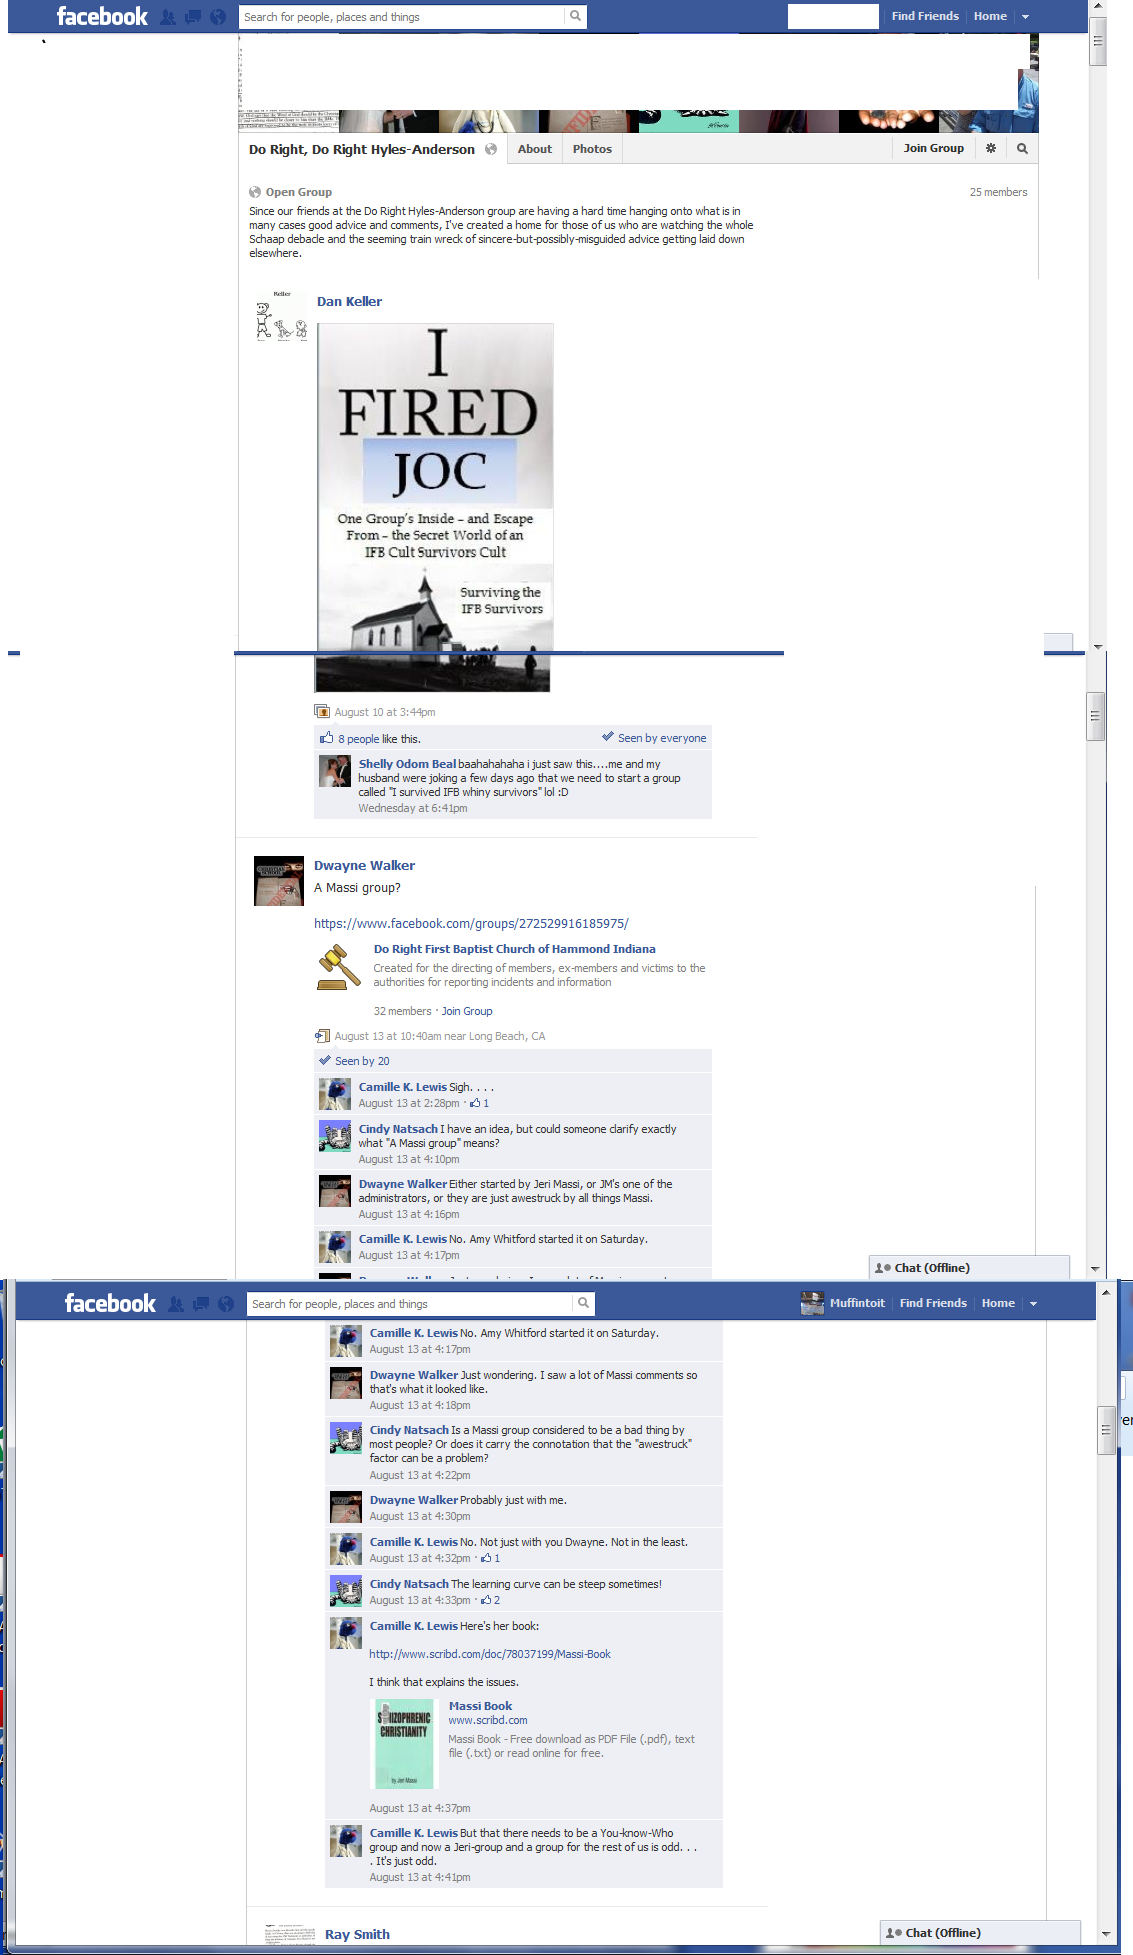
Task: Click Dwayne Walker on the 'A Massi group?' post
Action: [x=364, y=865]
